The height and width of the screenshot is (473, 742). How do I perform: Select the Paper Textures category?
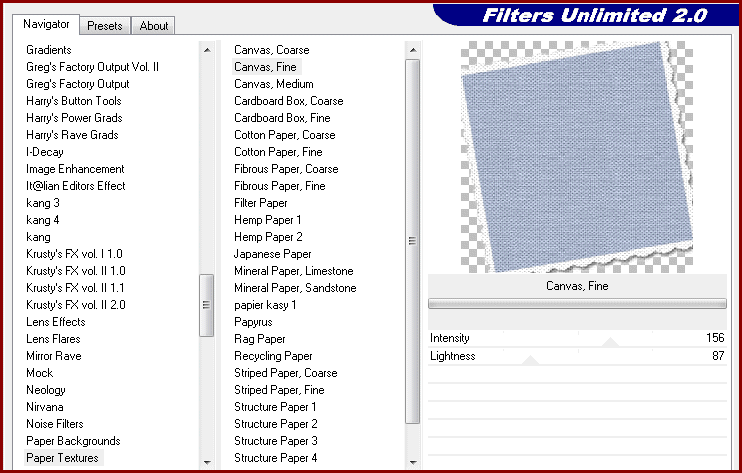pos(62,459)
